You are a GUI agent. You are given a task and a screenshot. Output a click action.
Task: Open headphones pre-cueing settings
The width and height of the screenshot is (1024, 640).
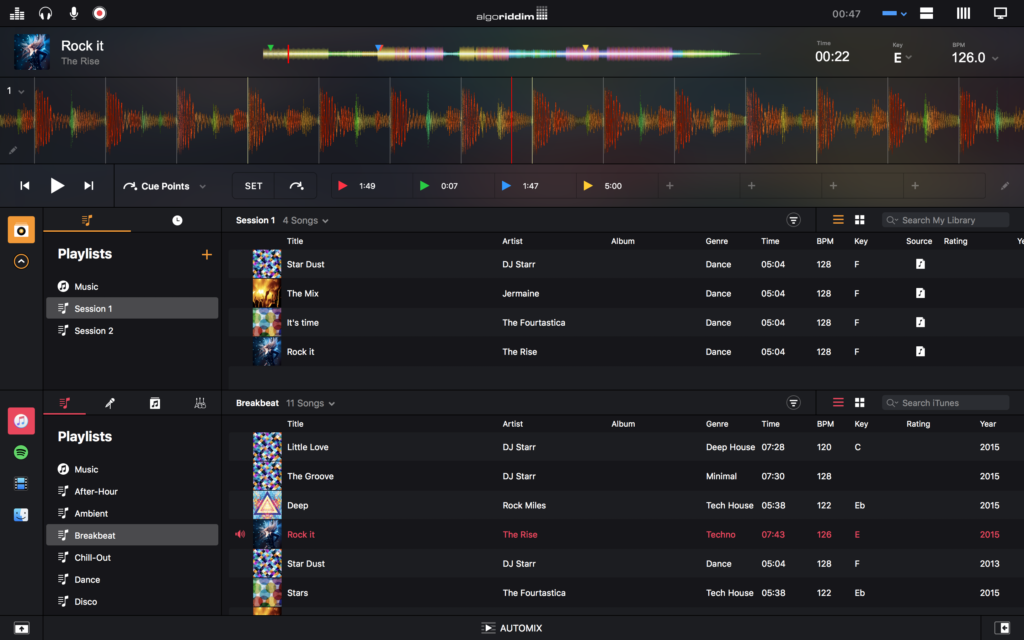45,13
